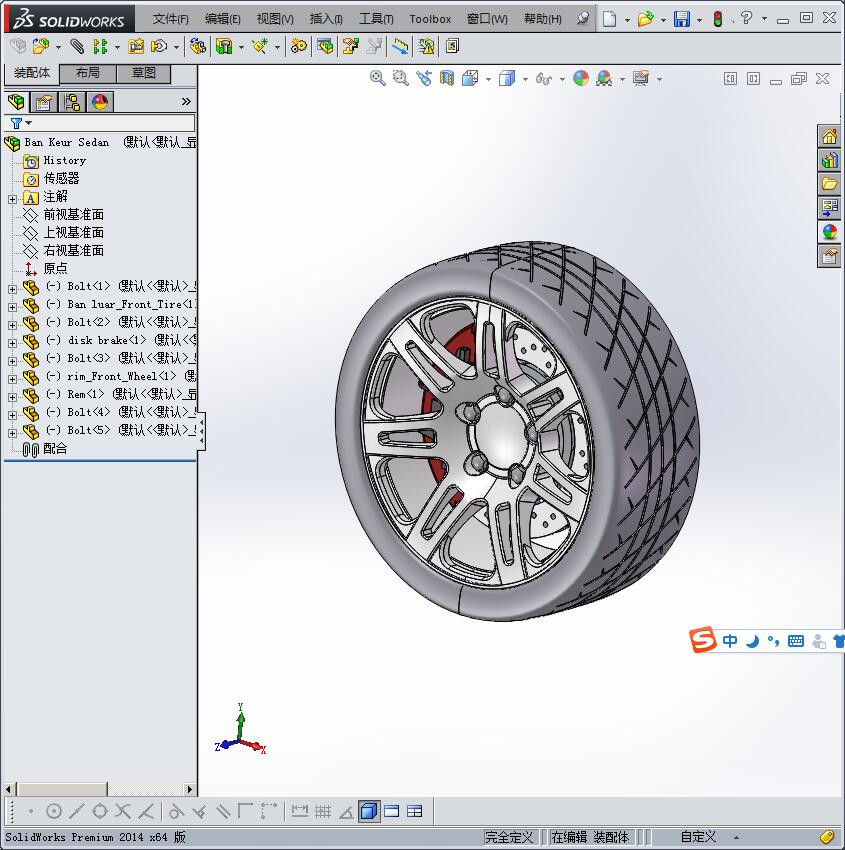Click the Interference Detection ruler icon
The image size is (845, 850).
click(400, 47)
